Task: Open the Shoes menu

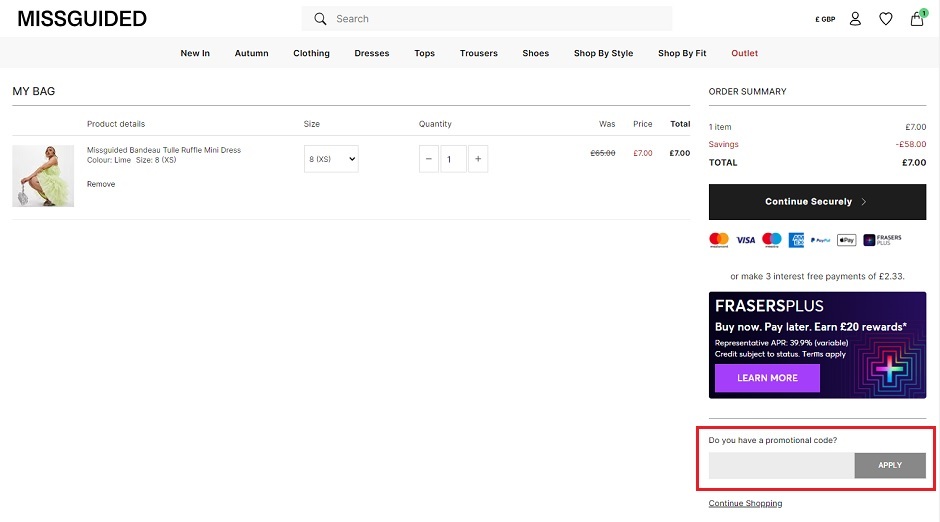Action: click(x=535, y=53)
